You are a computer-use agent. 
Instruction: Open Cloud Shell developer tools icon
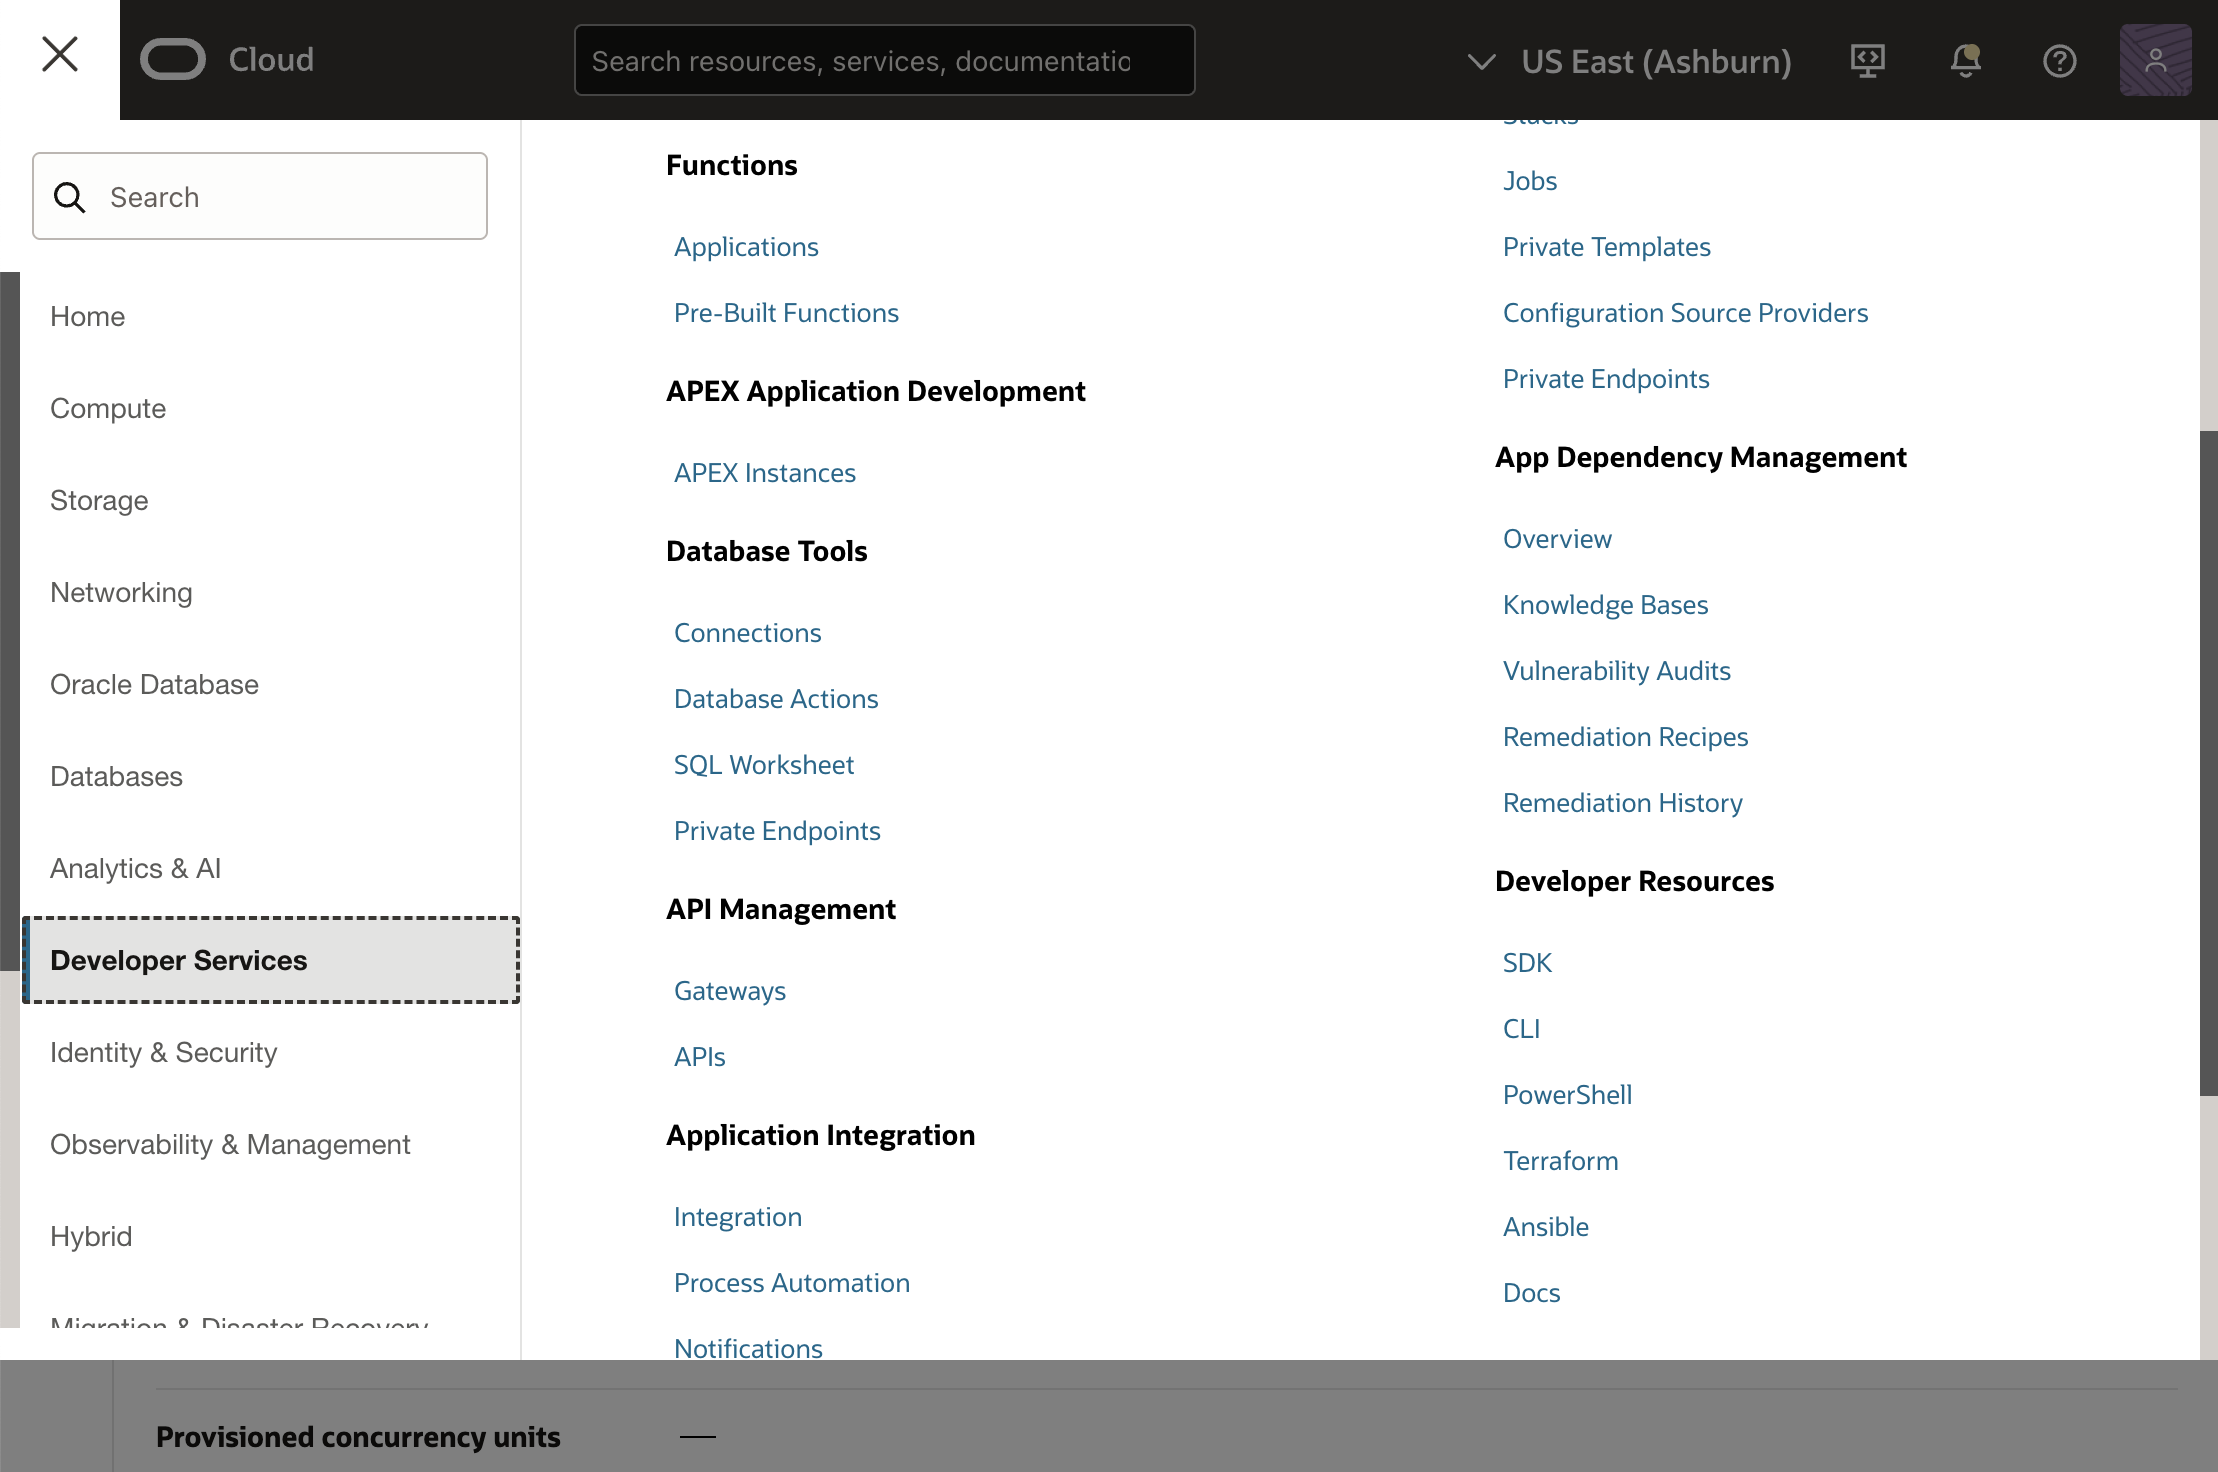pos(1867,61)
